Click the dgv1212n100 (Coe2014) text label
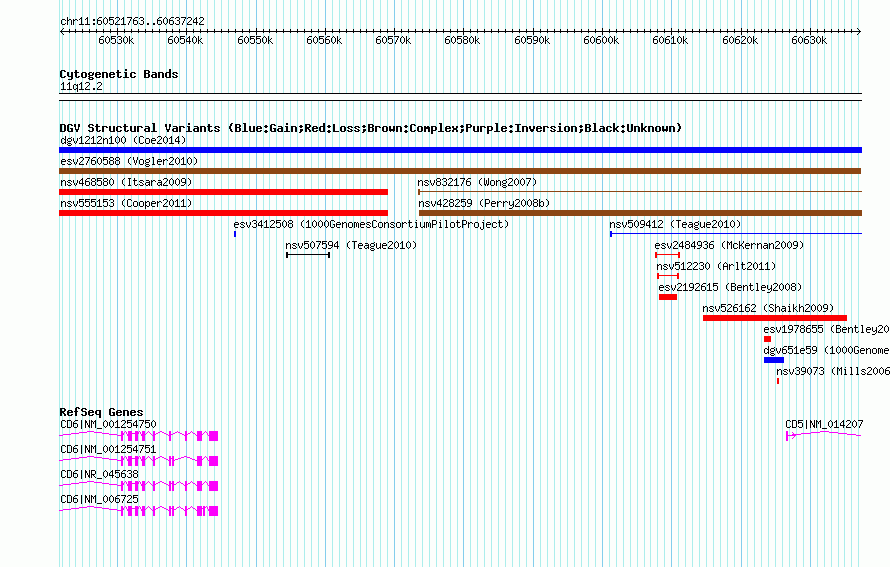The height and width of the screenshot is (567, 890). pos(123,140)
